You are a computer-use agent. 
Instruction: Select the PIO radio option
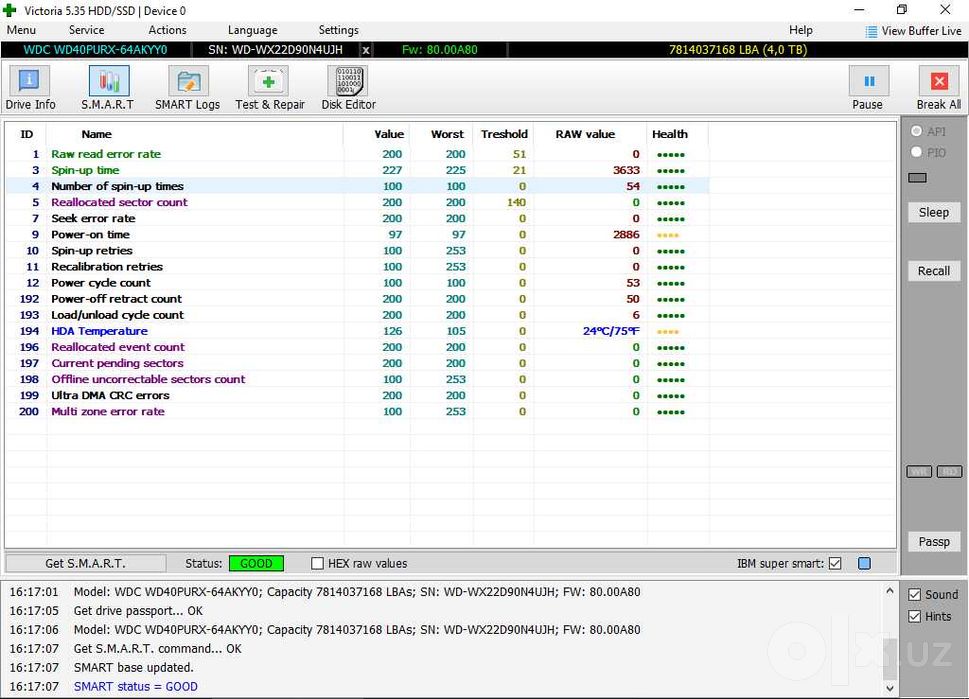point(916,152)
